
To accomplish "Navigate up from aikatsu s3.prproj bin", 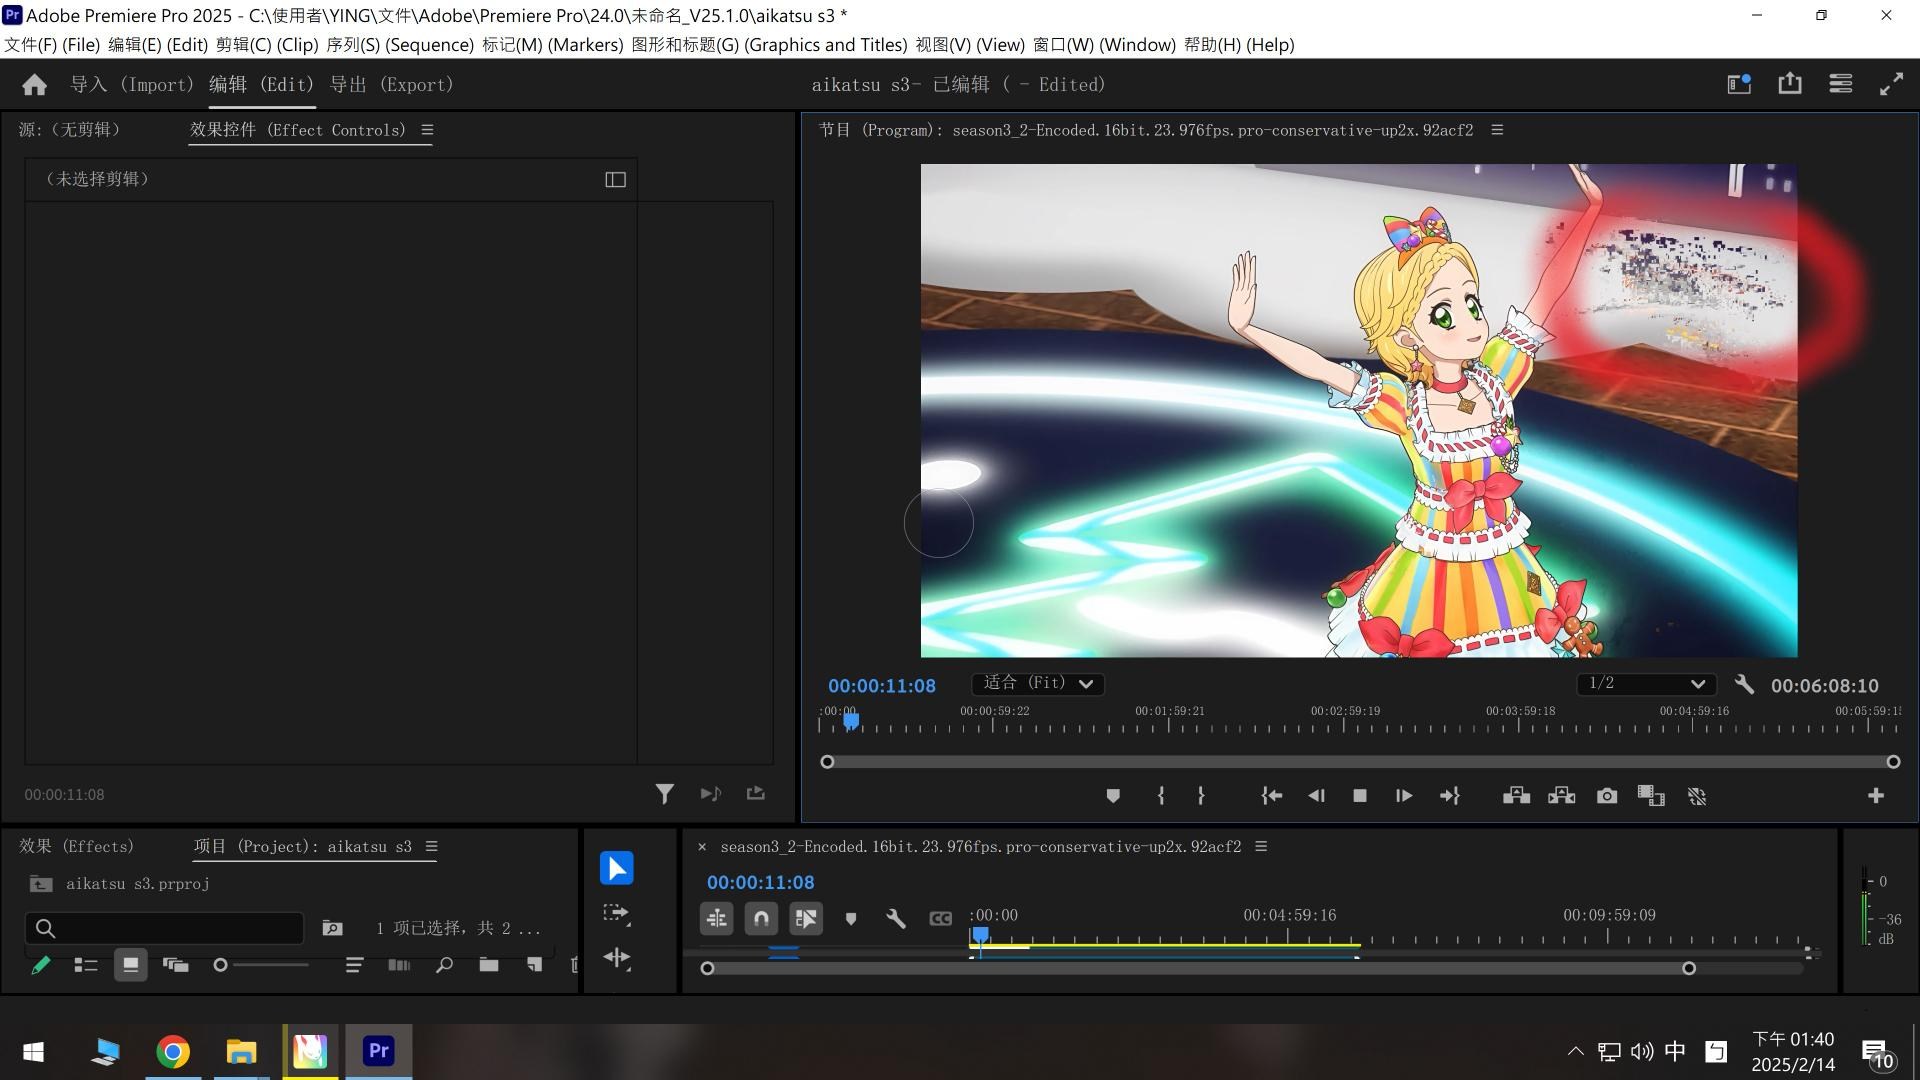I will 41,884.
